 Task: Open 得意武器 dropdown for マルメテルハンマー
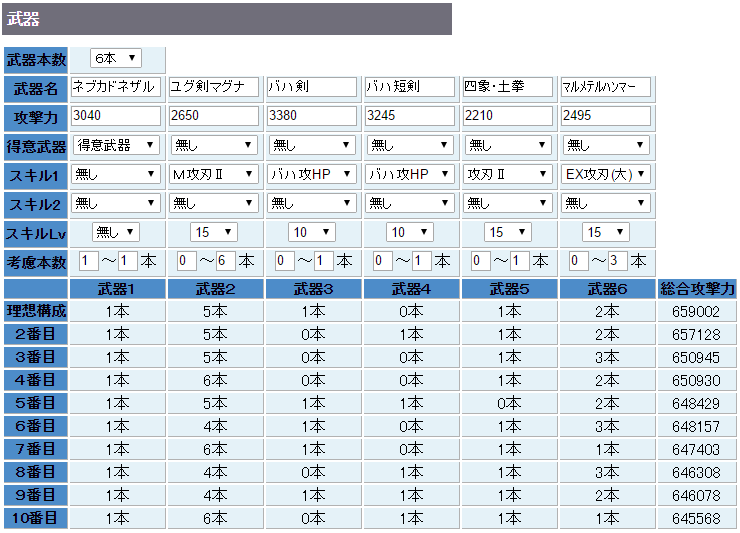606,145
